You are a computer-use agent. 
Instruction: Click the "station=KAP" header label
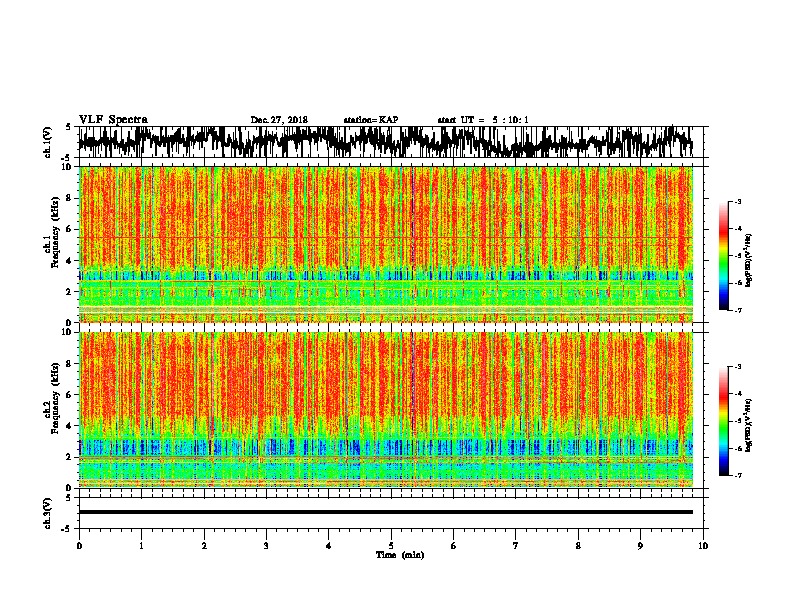[371, 120]
